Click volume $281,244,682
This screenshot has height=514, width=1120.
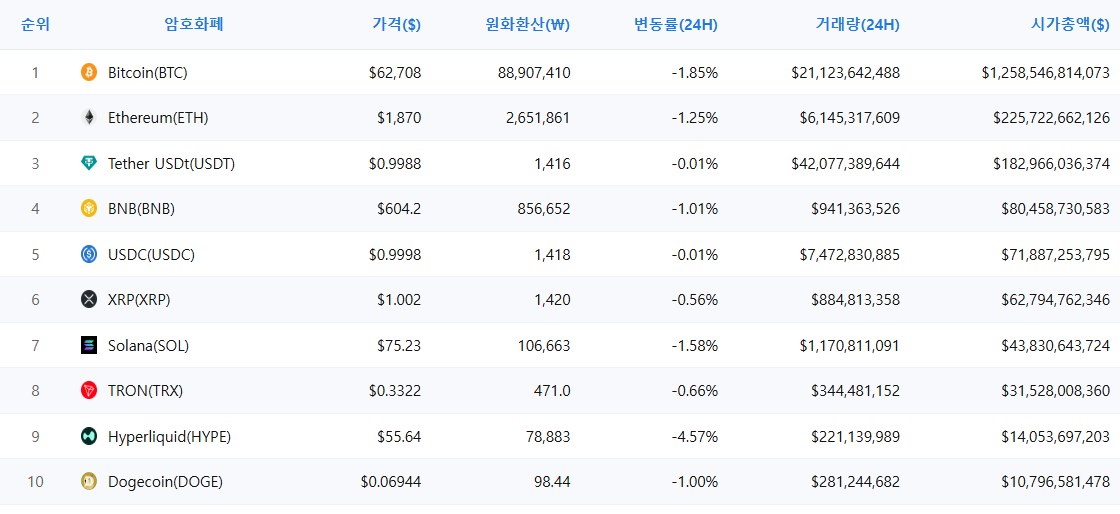click(x=856, y=482)
